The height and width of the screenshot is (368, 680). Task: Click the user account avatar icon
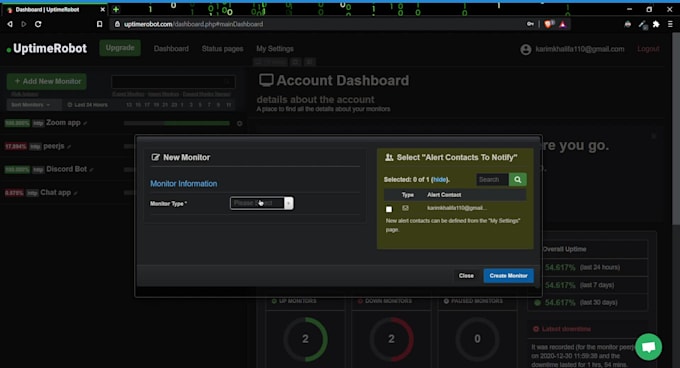click(526, 49)
